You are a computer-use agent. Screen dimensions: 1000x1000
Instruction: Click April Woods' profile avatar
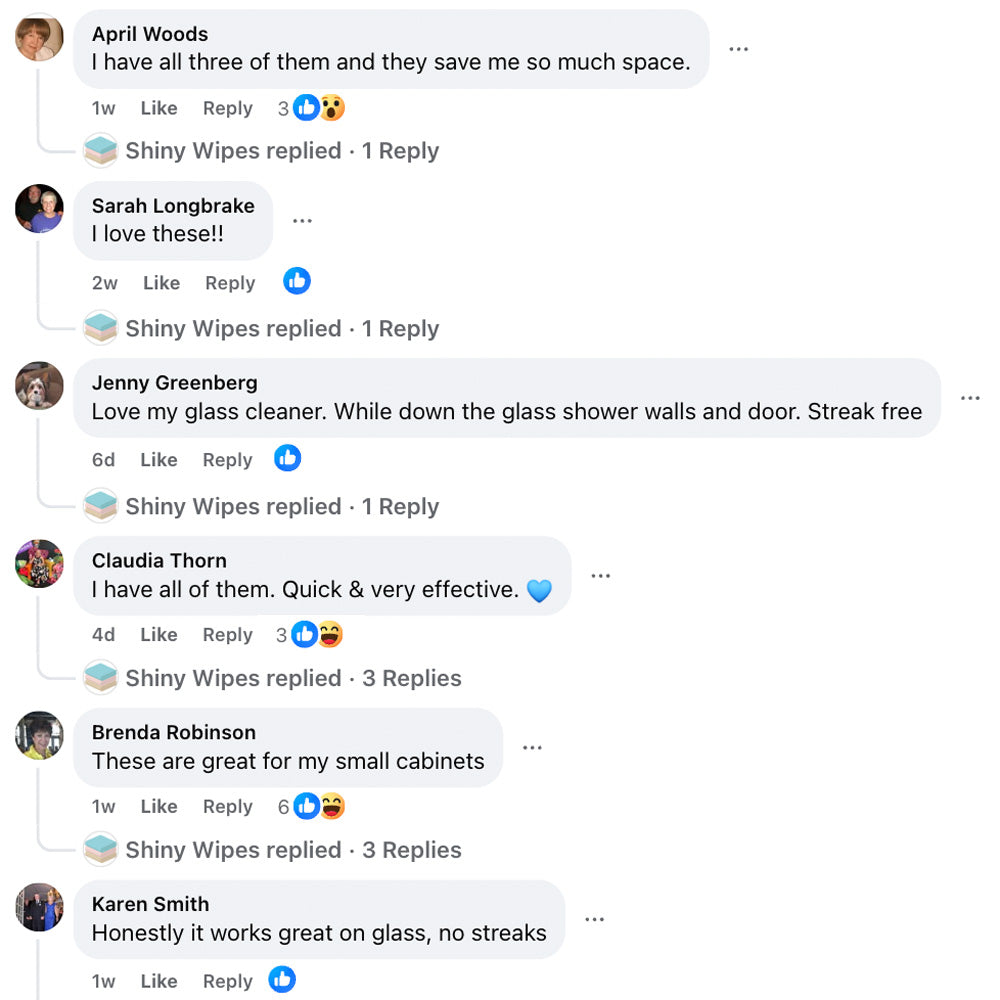40,38
